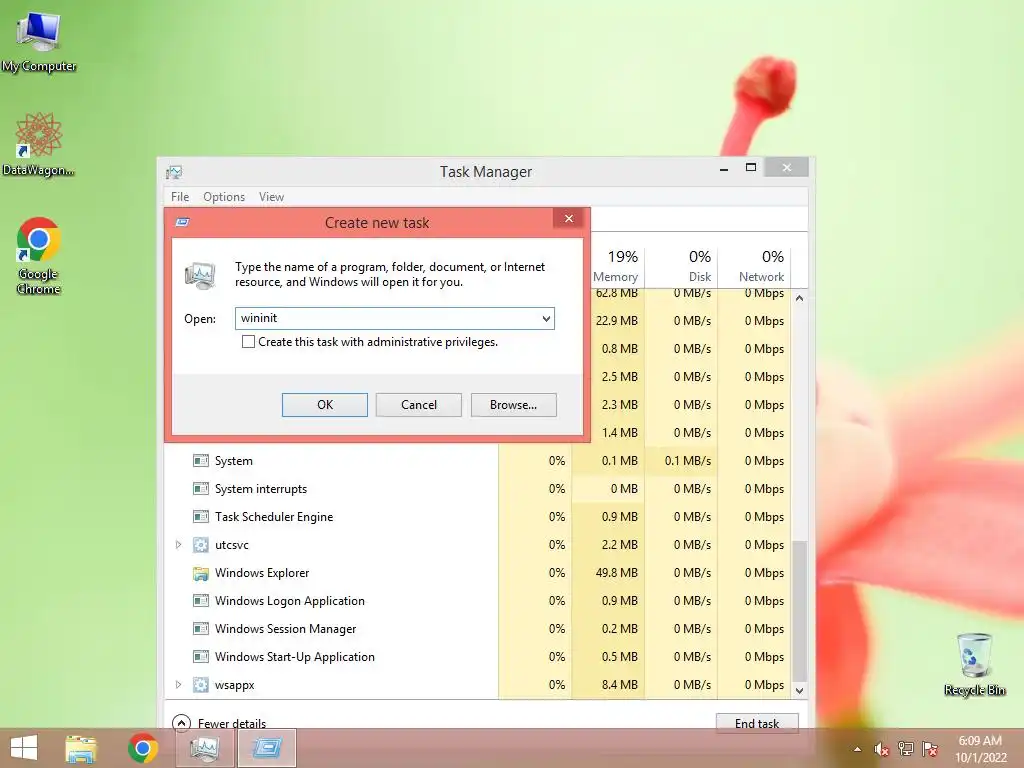
Task: Click the Windows Logon Application icon
Action: [200, 601]
